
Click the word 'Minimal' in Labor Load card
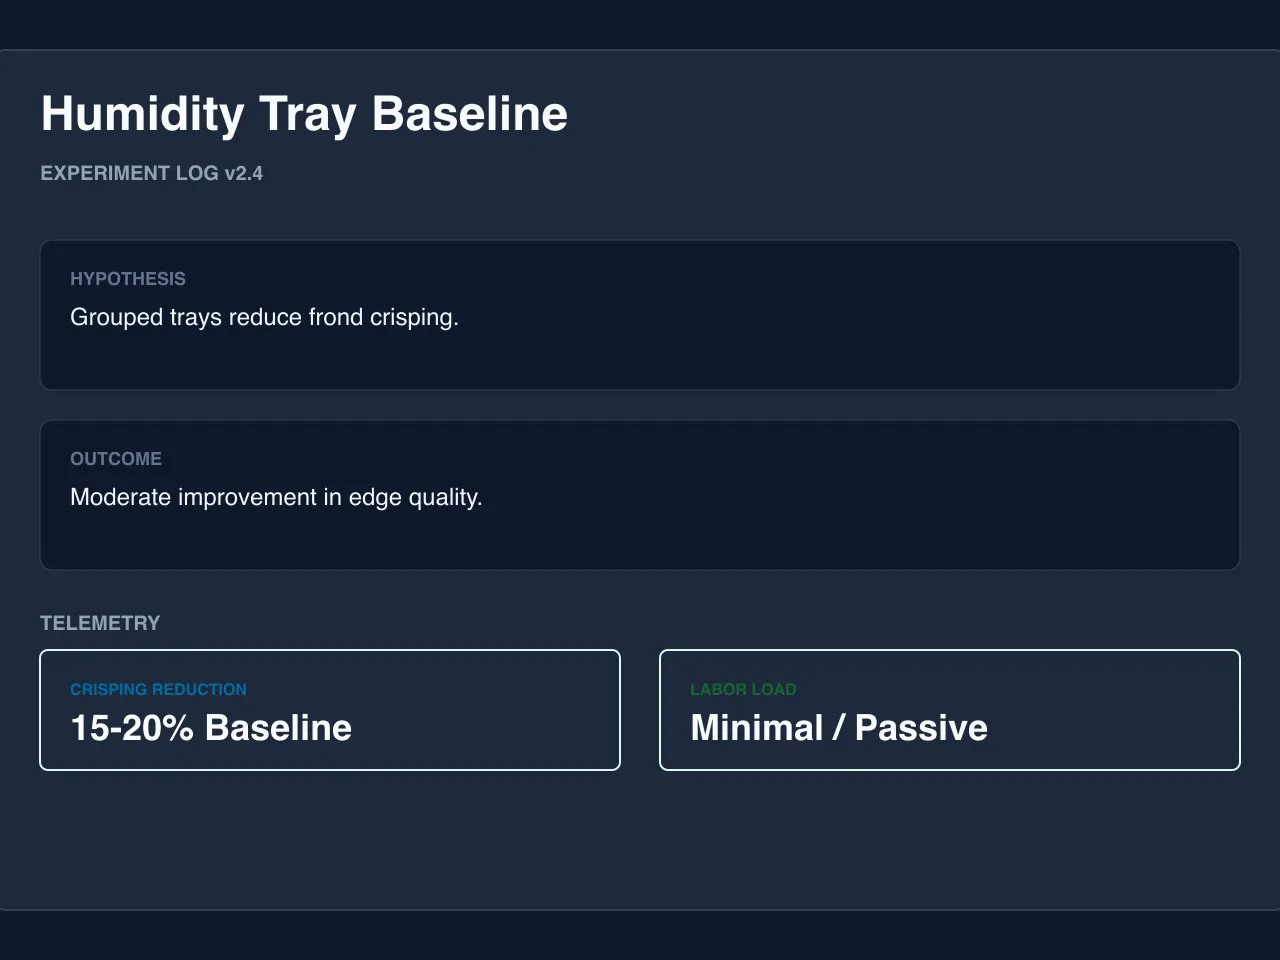pyautogui.click(x=757, y=727)
